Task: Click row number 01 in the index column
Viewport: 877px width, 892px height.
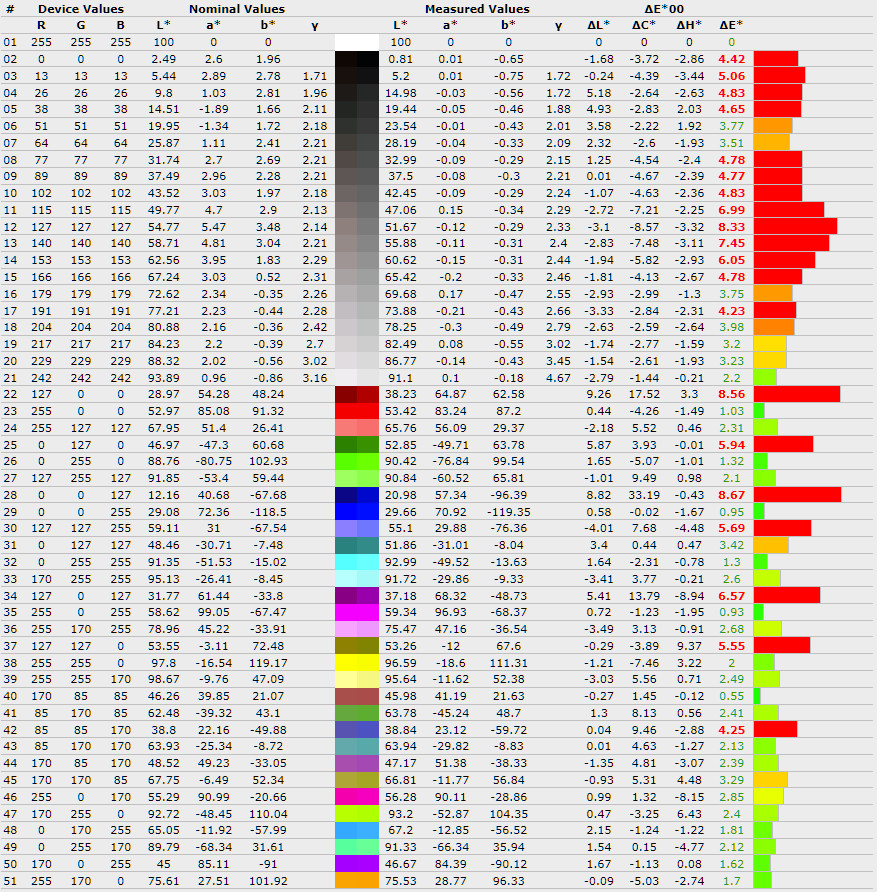Action: tap(10, 42)
